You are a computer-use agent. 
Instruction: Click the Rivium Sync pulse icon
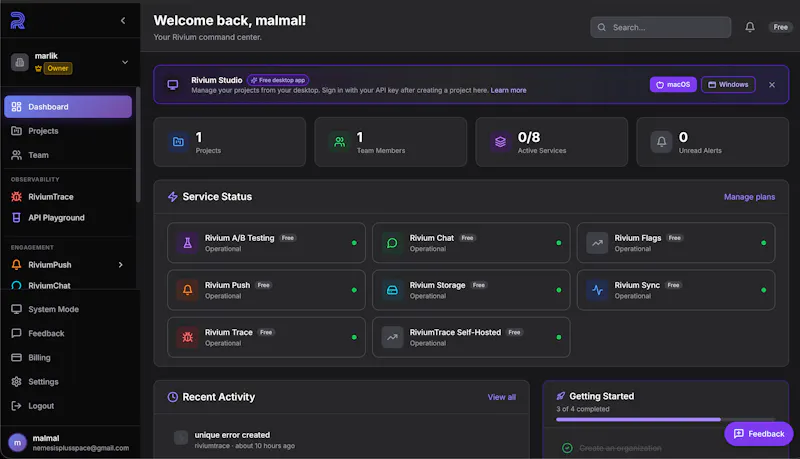pos(597,290)
